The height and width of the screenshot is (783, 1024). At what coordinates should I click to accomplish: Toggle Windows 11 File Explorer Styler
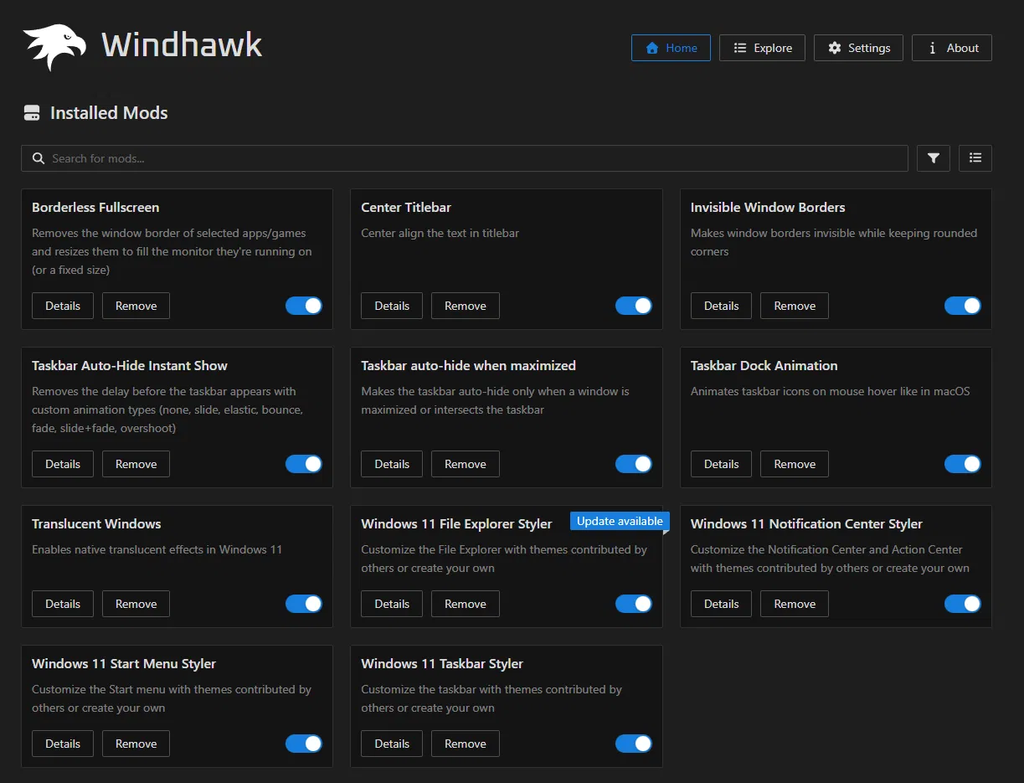pos(633,603)
